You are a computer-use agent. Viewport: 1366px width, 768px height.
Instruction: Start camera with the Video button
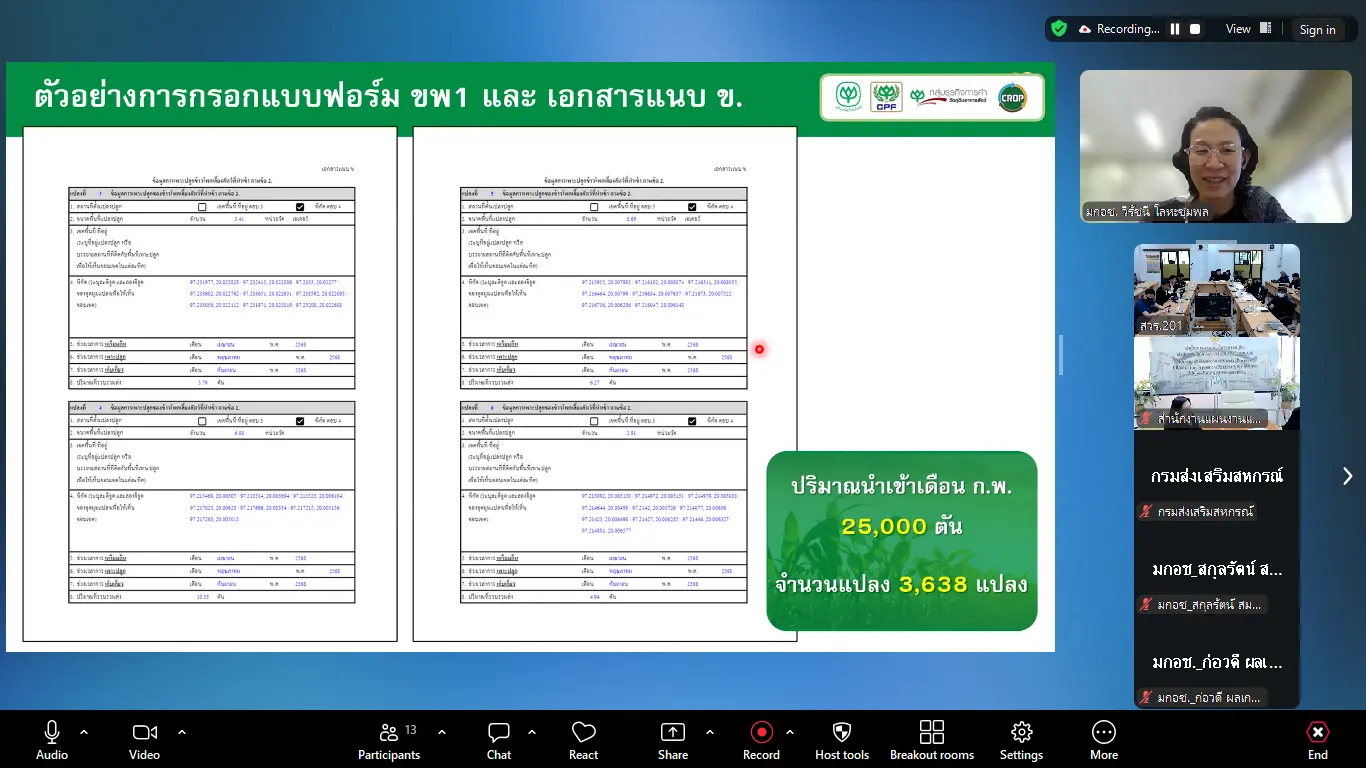tap(145, 740)
